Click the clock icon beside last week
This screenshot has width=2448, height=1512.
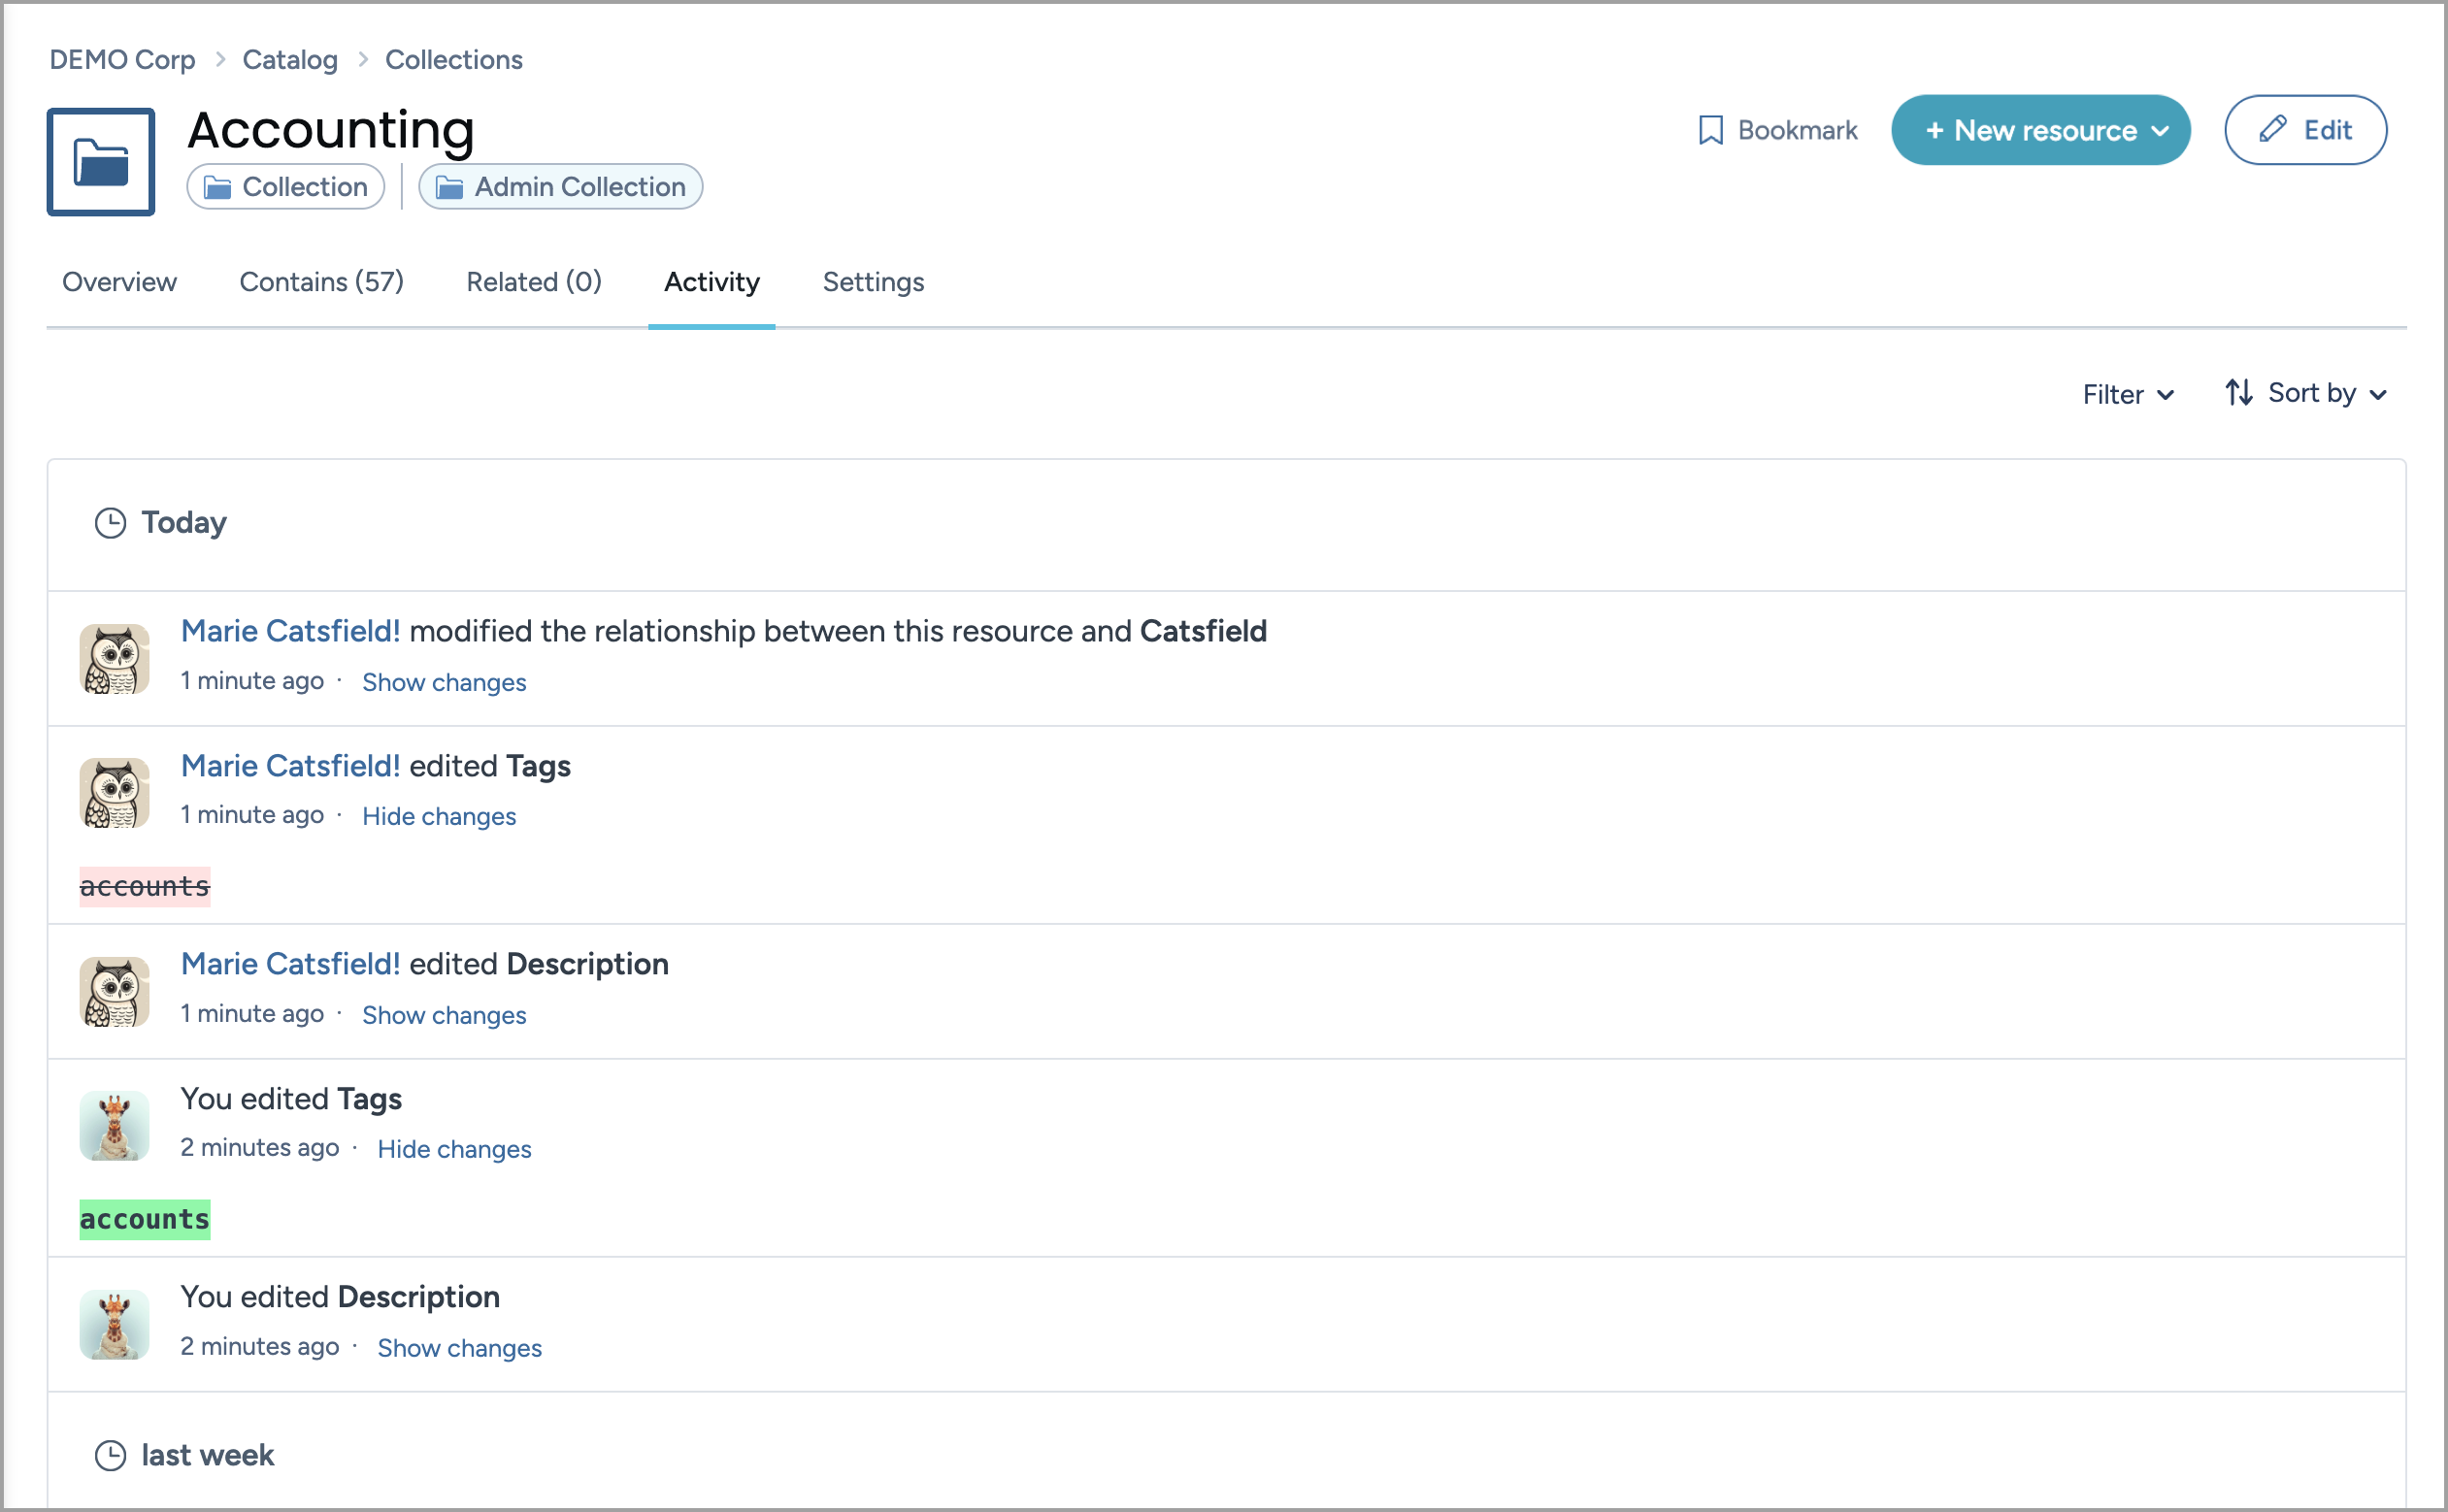coord(110,1455)
